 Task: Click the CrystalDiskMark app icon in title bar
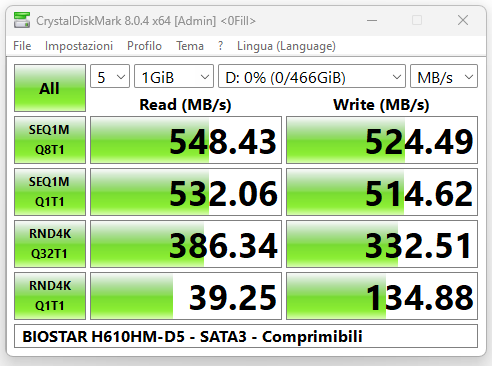(22, 20)
